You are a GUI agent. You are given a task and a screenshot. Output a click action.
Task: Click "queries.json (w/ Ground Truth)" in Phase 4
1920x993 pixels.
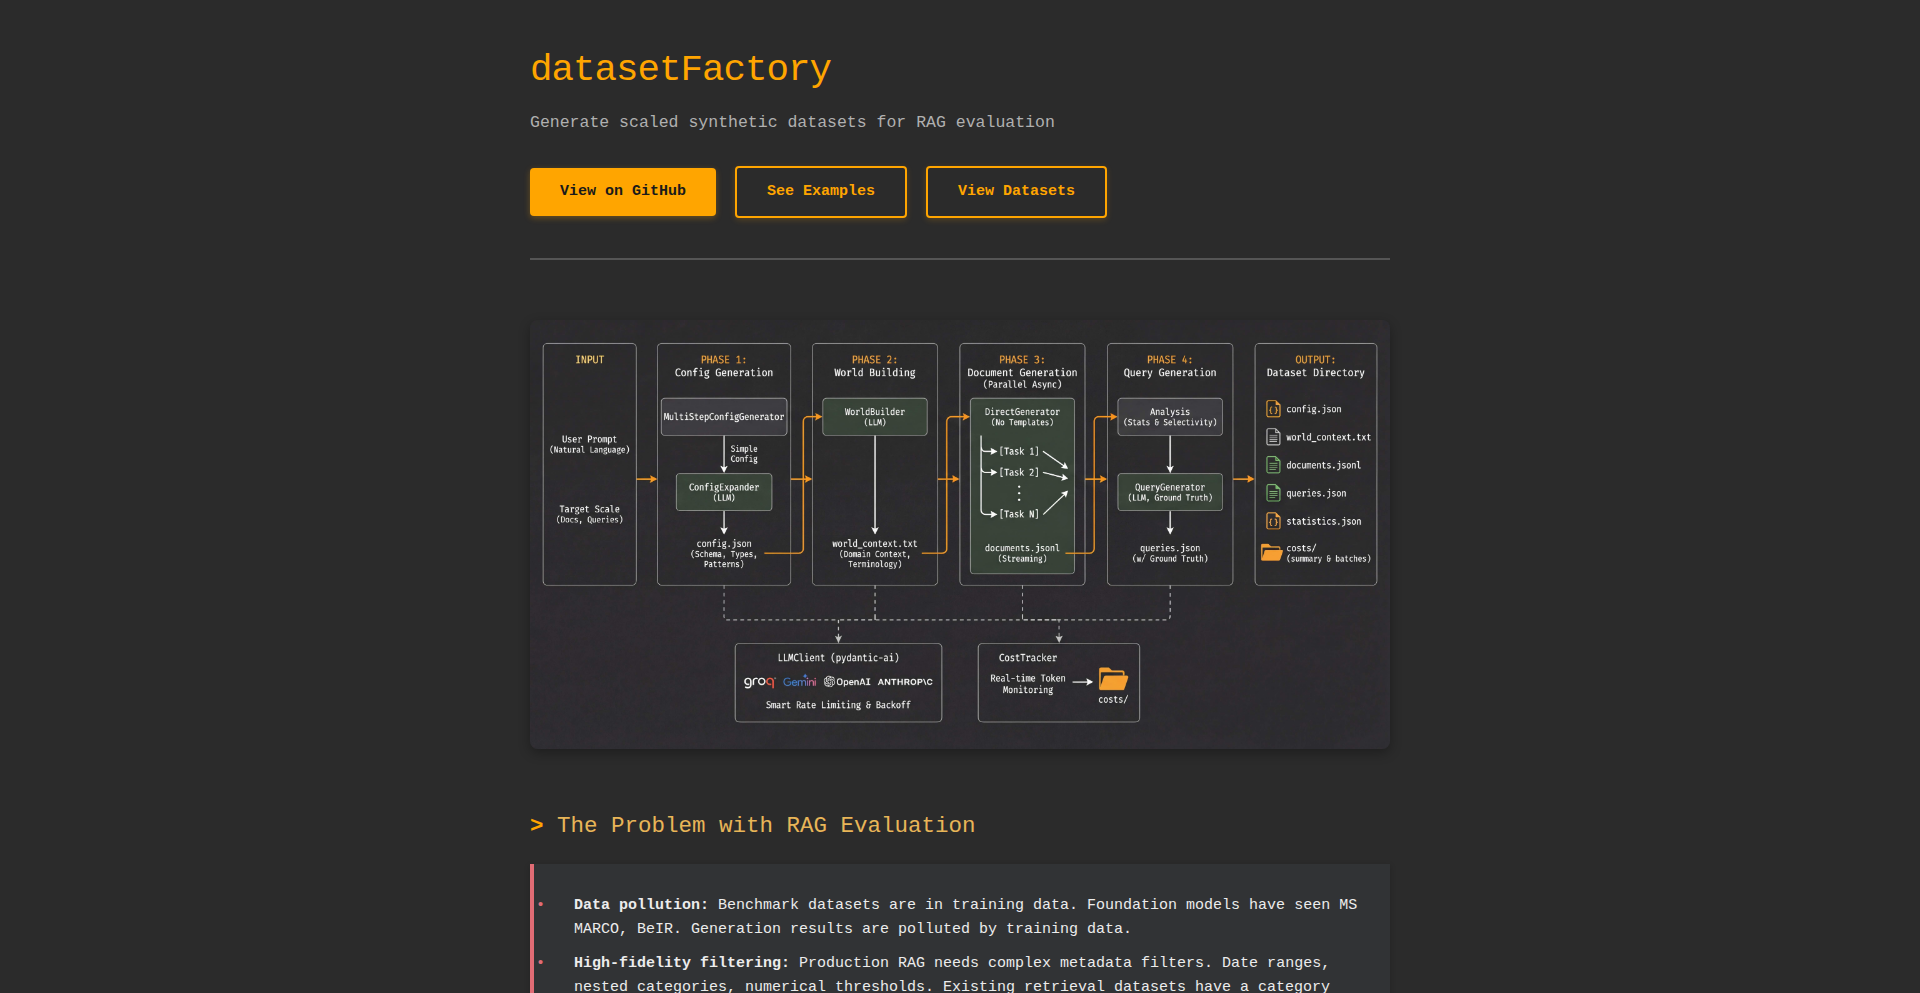coord(1170,554)
